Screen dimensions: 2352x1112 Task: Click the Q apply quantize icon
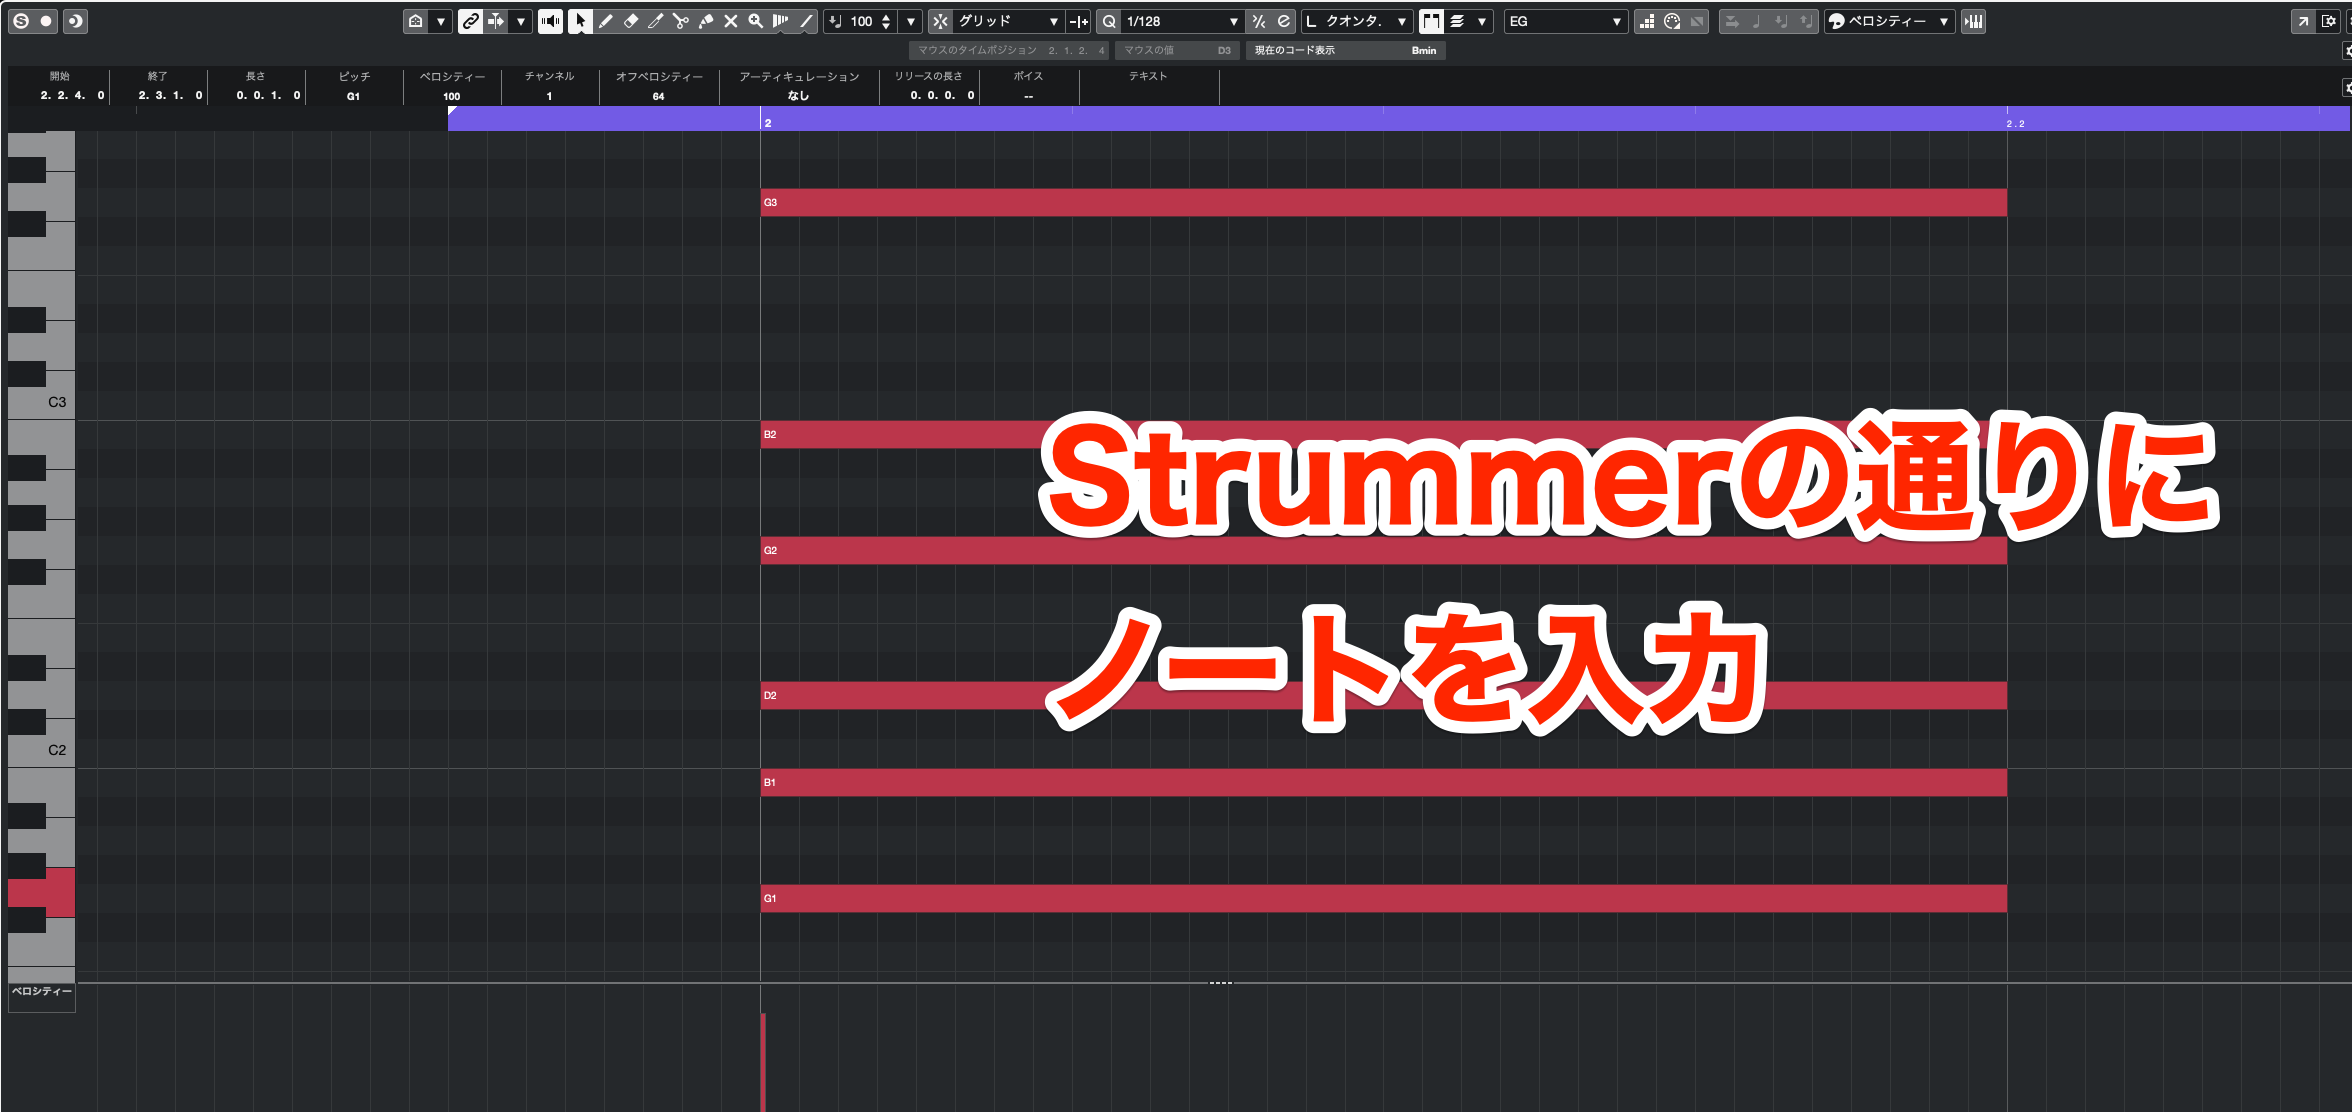[x=1109, y=21]
